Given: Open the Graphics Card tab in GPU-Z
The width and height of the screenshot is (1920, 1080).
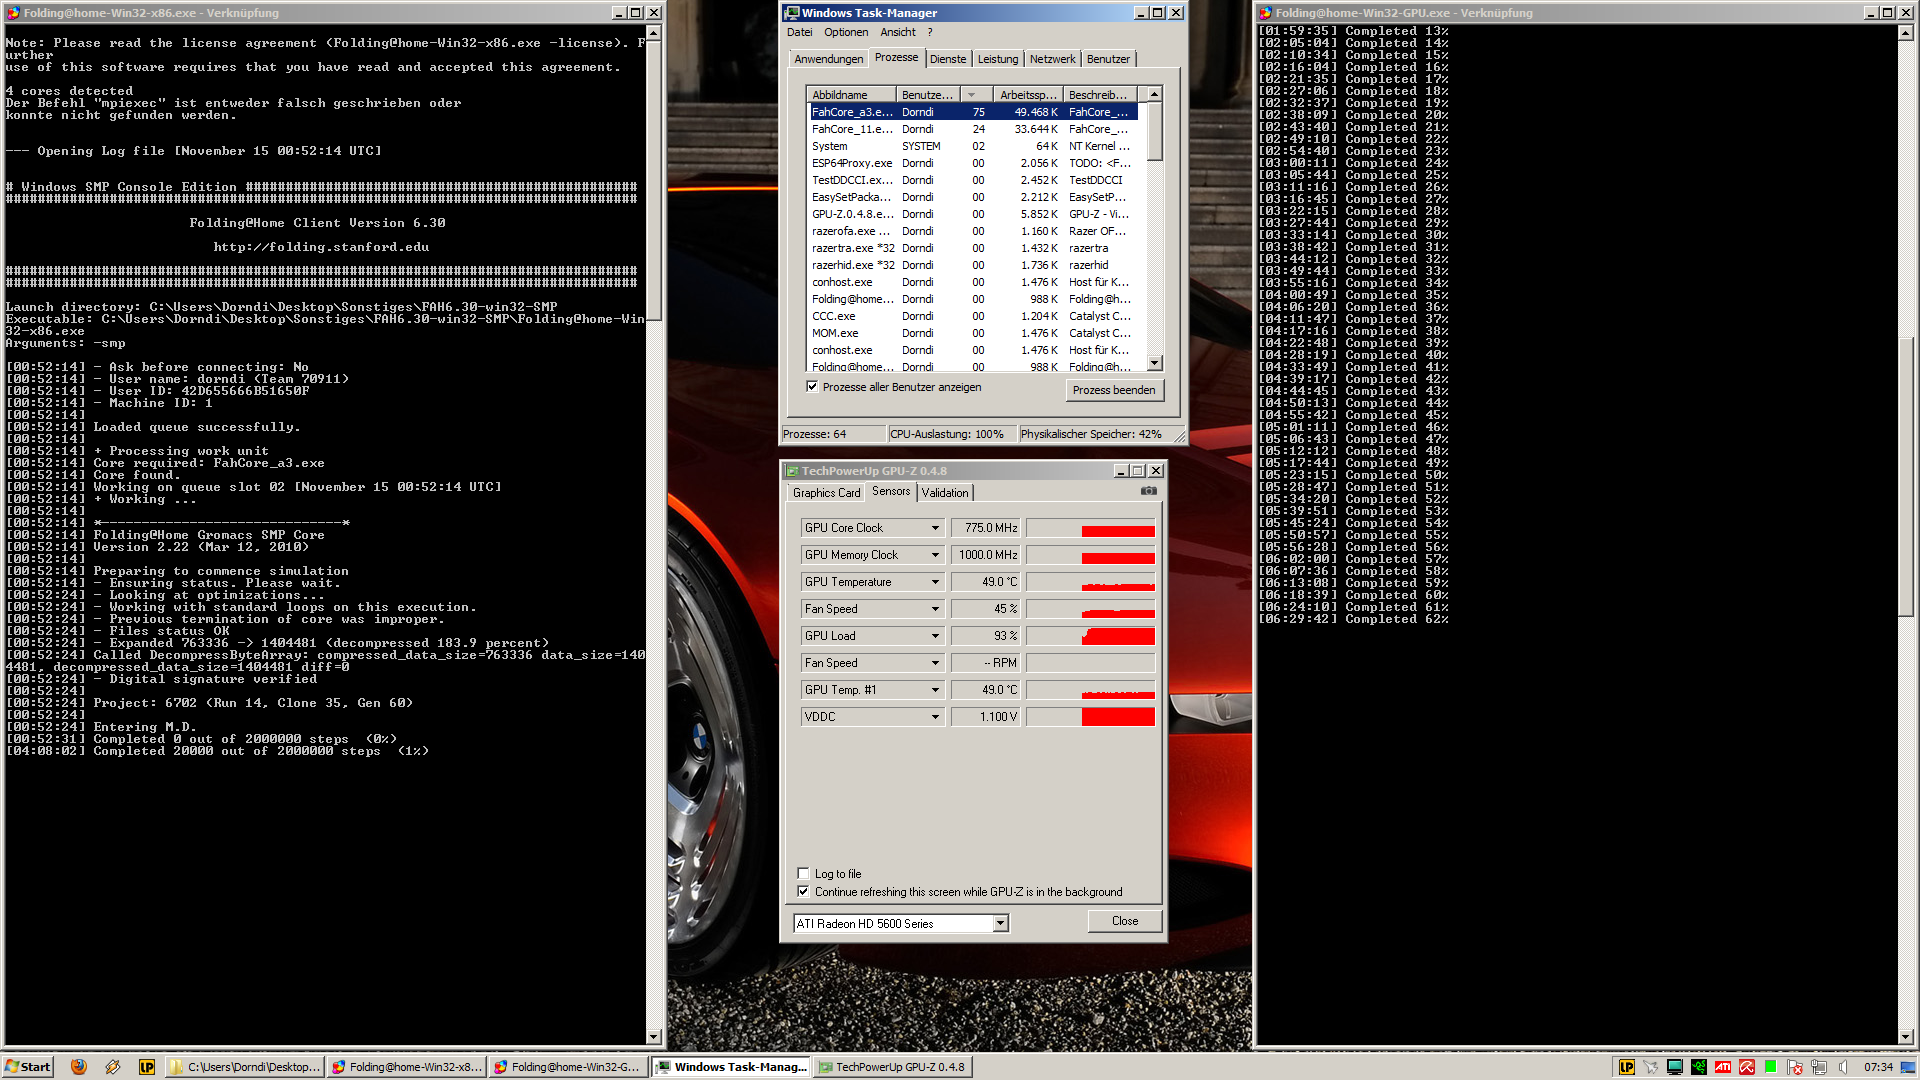Looking at the screenshot, I should (826, 493).
